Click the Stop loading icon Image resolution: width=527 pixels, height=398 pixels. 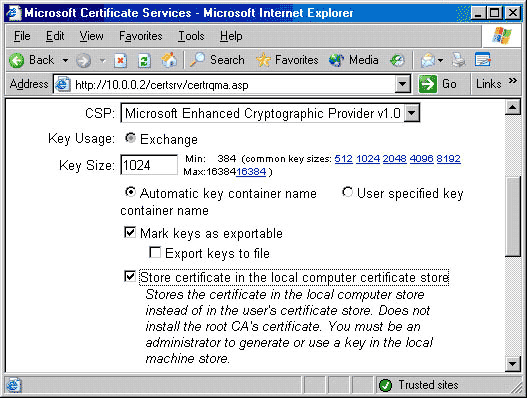(120, 61)
